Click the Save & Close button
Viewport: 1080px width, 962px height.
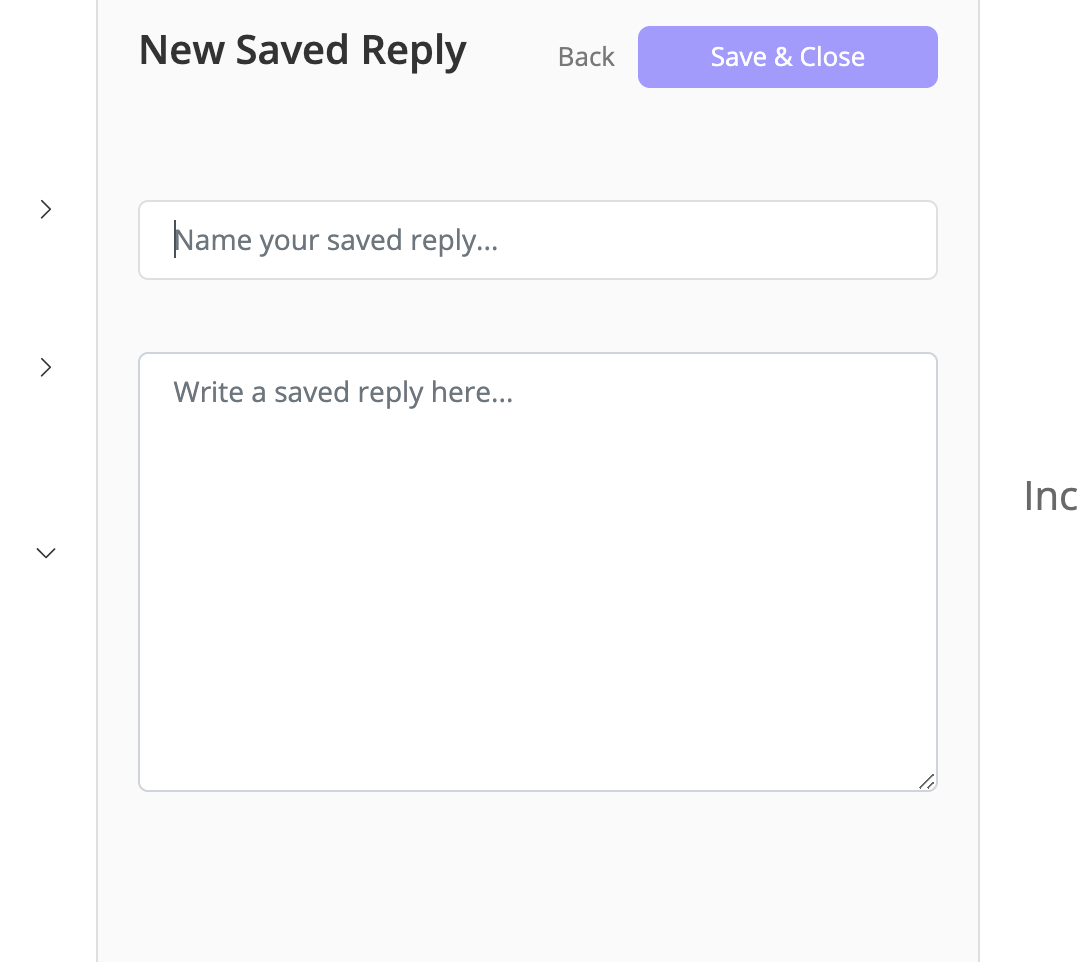click(x=787, y=57)
